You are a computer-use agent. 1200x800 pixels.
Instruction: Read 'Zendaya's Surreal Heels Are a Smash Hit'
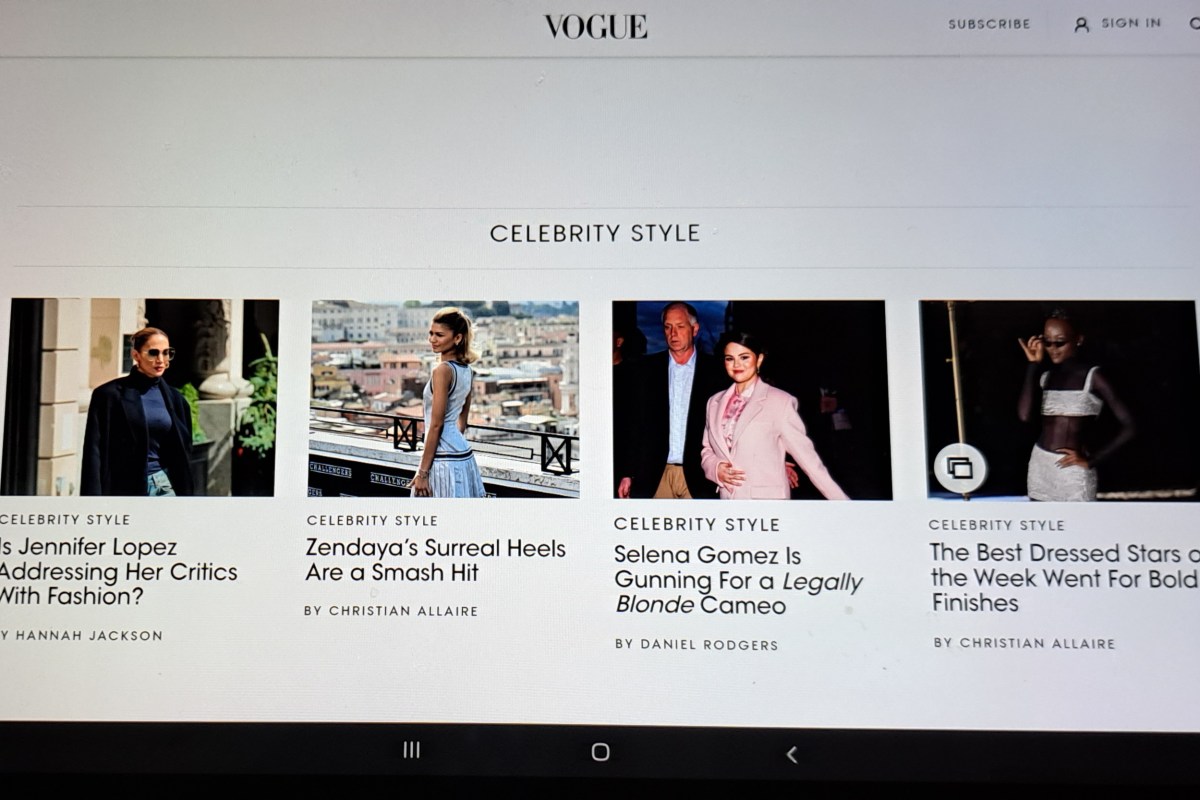coord(435,560)
